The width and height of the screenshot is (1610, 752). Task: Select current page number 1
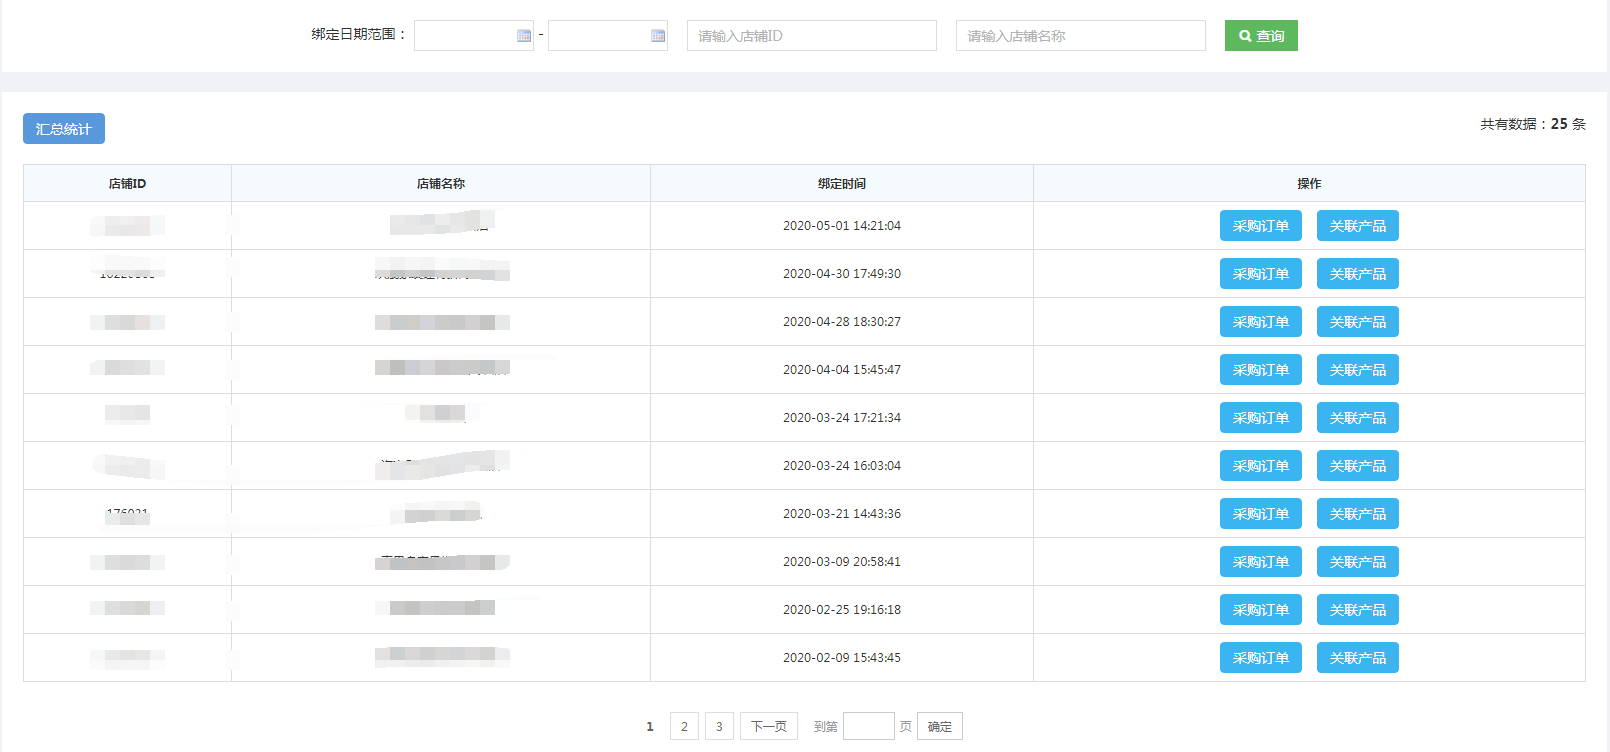click(x=650, y=727)
